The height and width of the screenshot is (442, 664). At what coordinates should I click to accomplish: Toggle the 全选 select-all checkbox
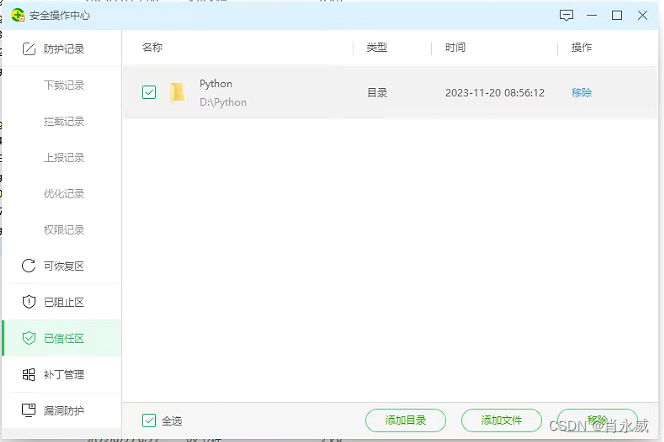pyautogui.click(x=149, y=421)
